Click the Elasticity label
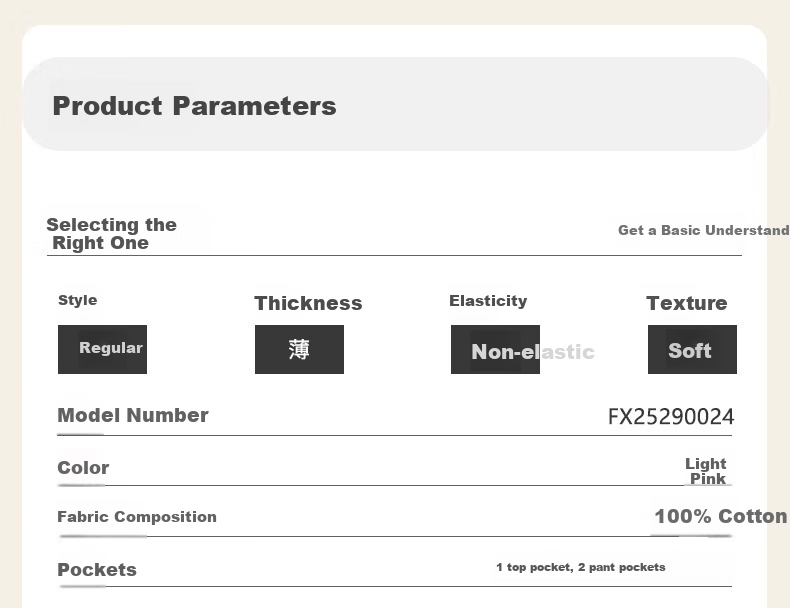Image resolution: width=790 pixels, height=608 pixels. tap(488, 301)
